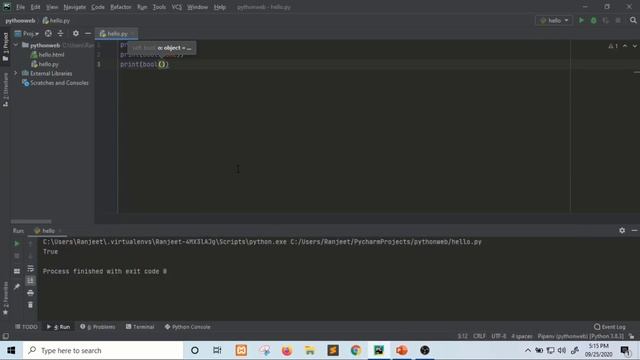
Task: Toggle the Project sidebar tab
Action: click(x=5, y=47)
